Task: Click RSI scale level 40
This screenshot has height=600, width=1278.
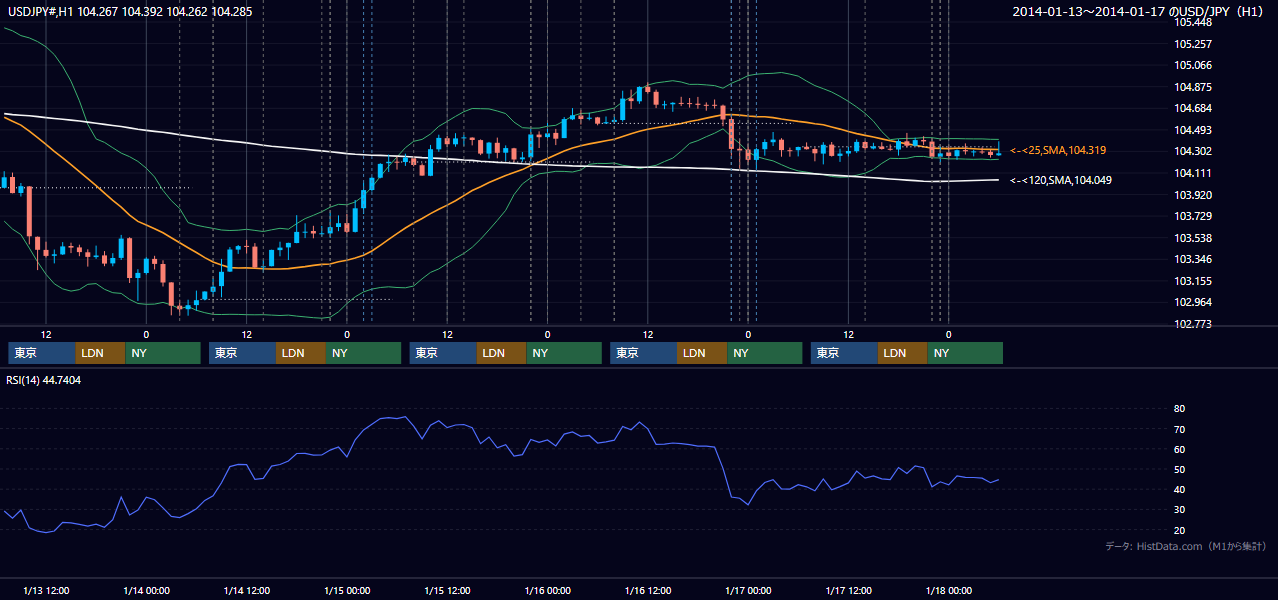Action: click(x=1179, y=489)
